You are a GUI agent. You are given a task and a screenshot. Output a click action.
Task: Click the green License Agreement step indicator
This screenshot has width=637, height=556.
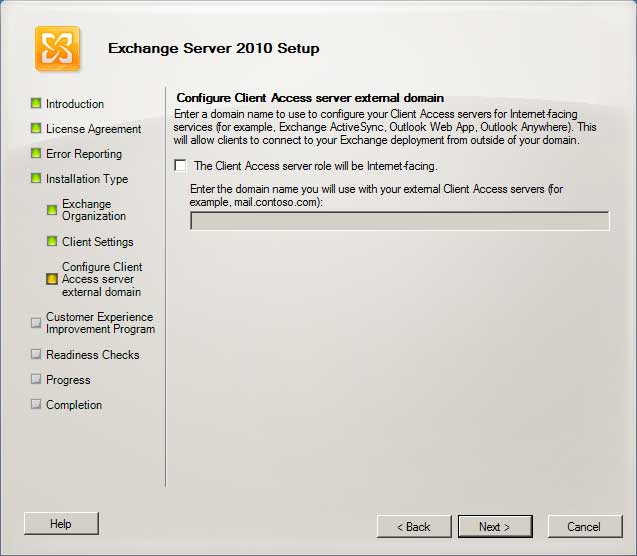pyautogui.click(x=36, y=128)
